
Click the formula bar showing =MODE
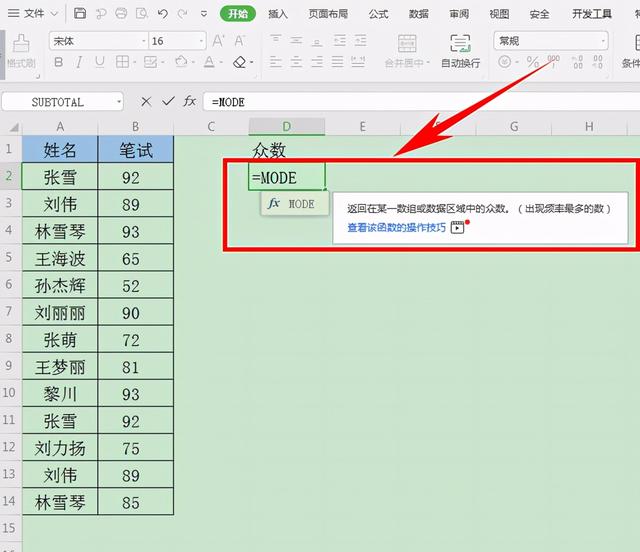click(x=422, y=102)
